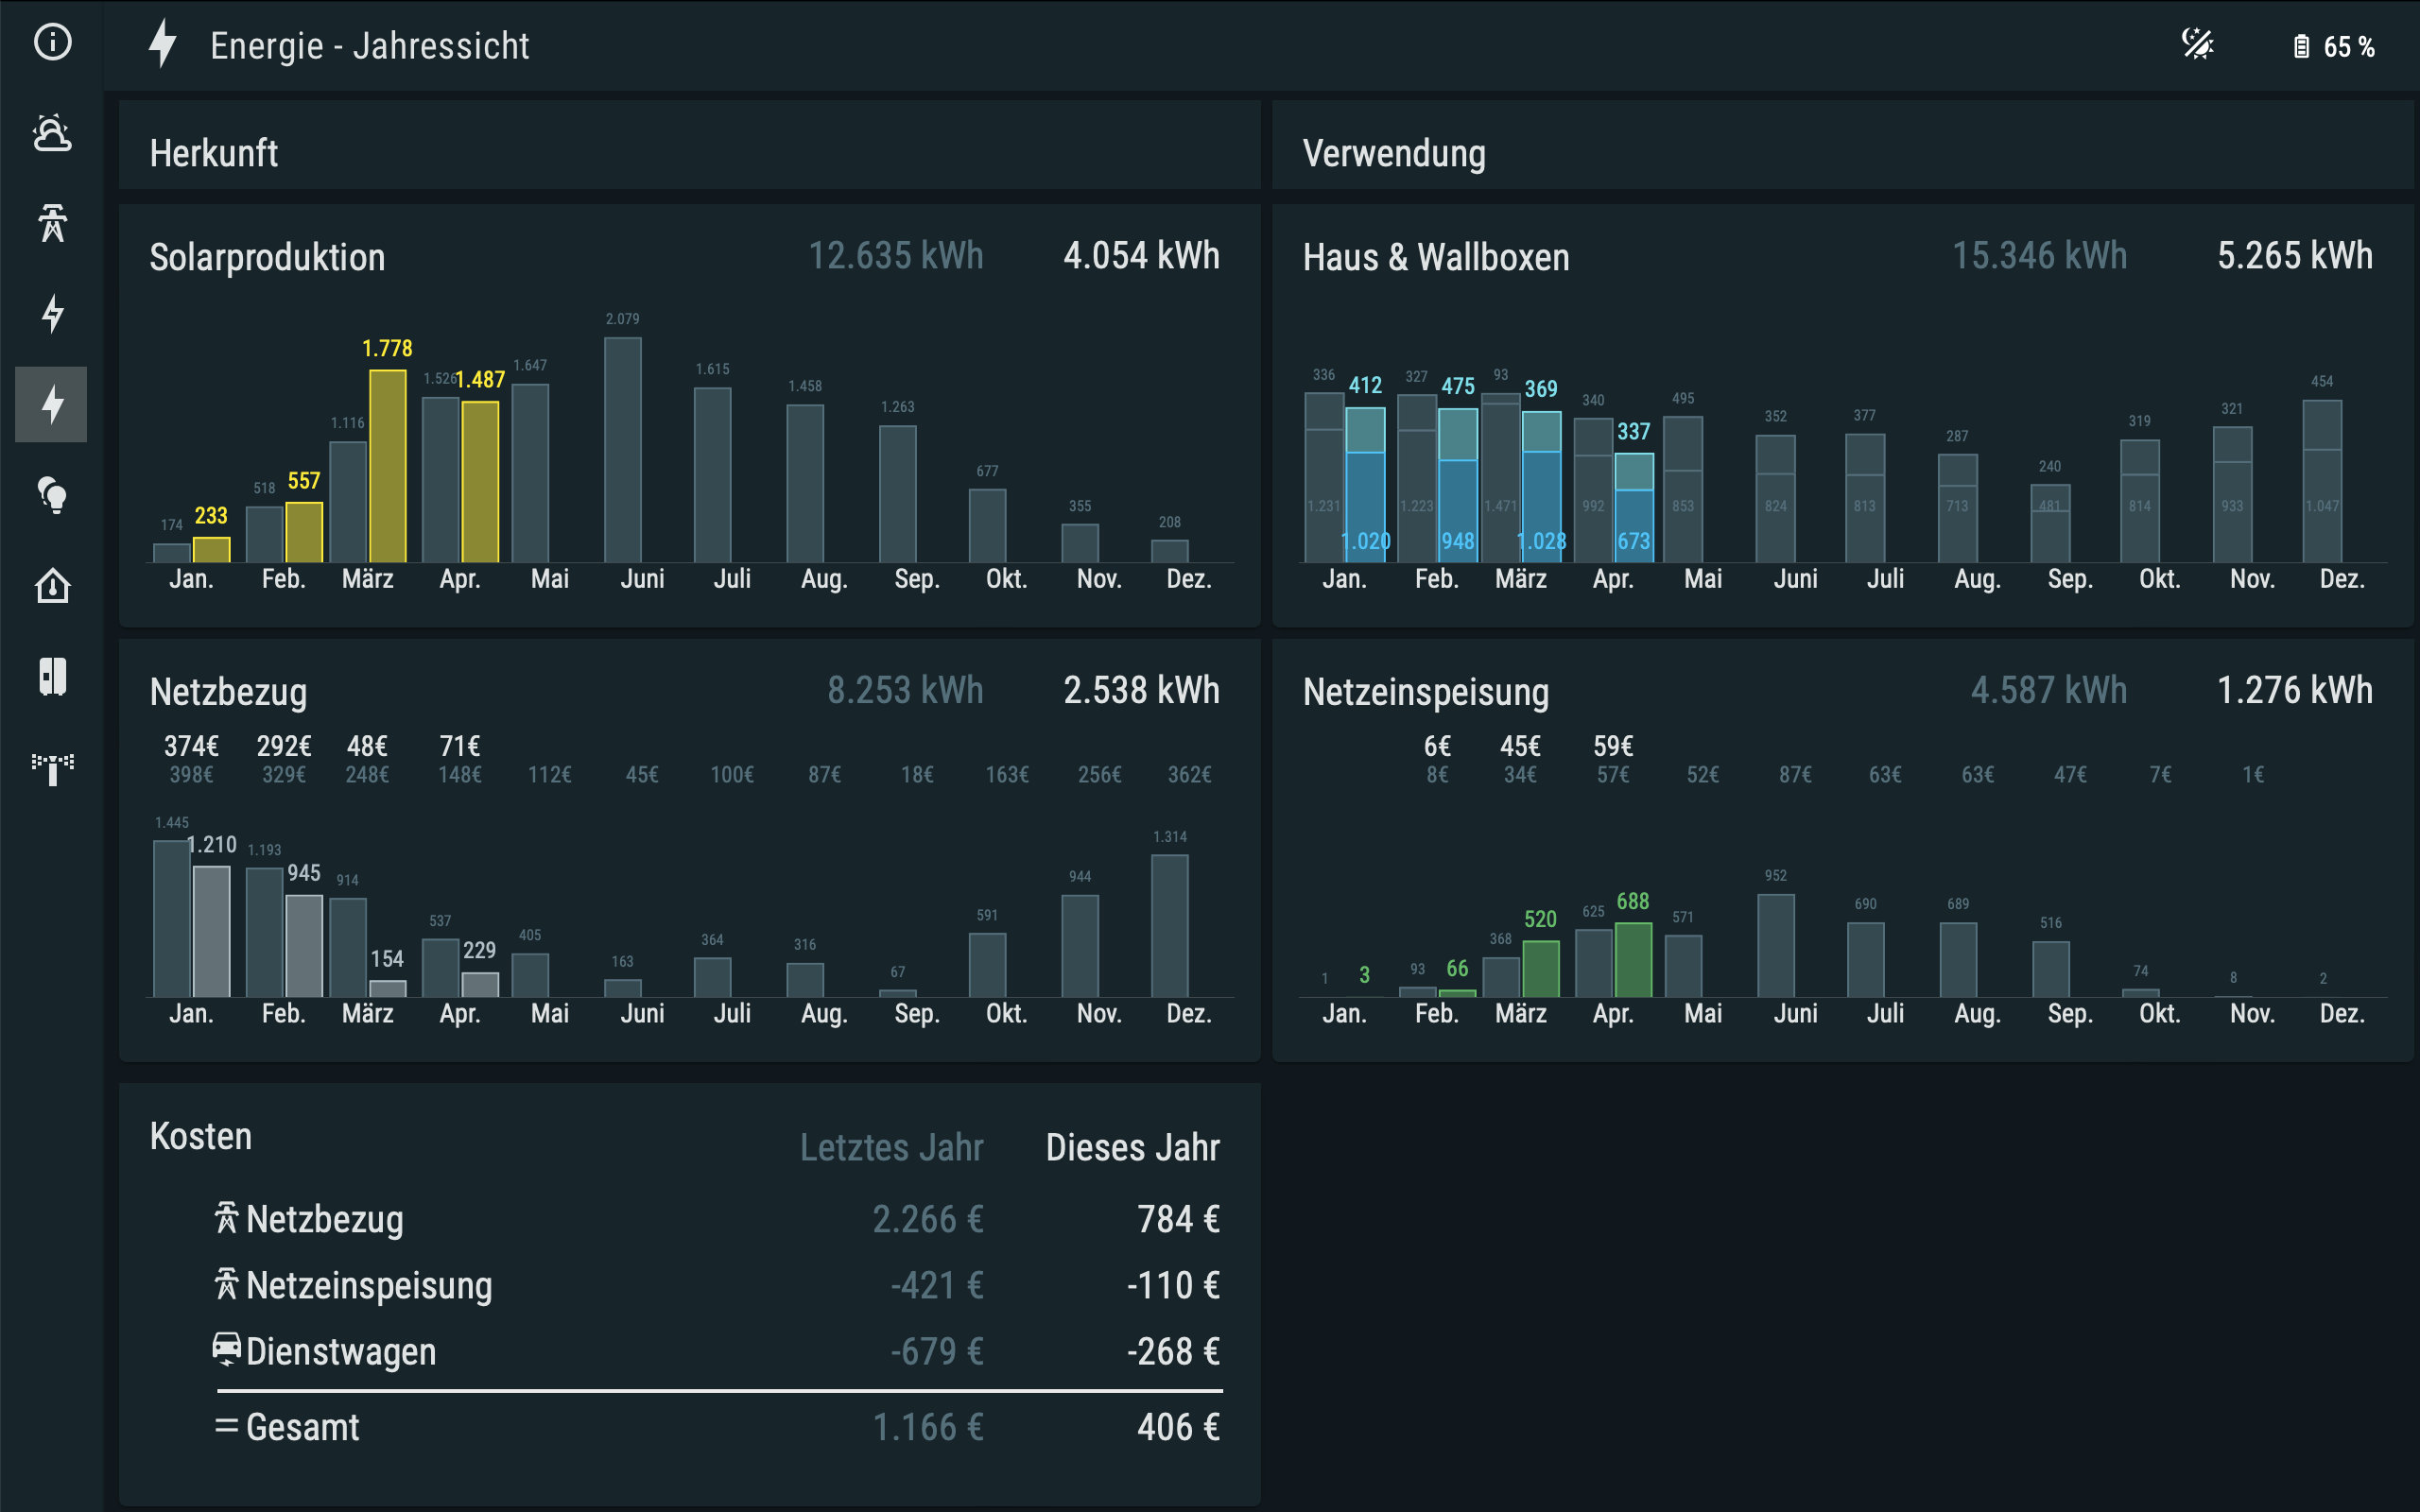
Task: Click the green Apr. feed-in bar 688
Action: coord(1633,959)
